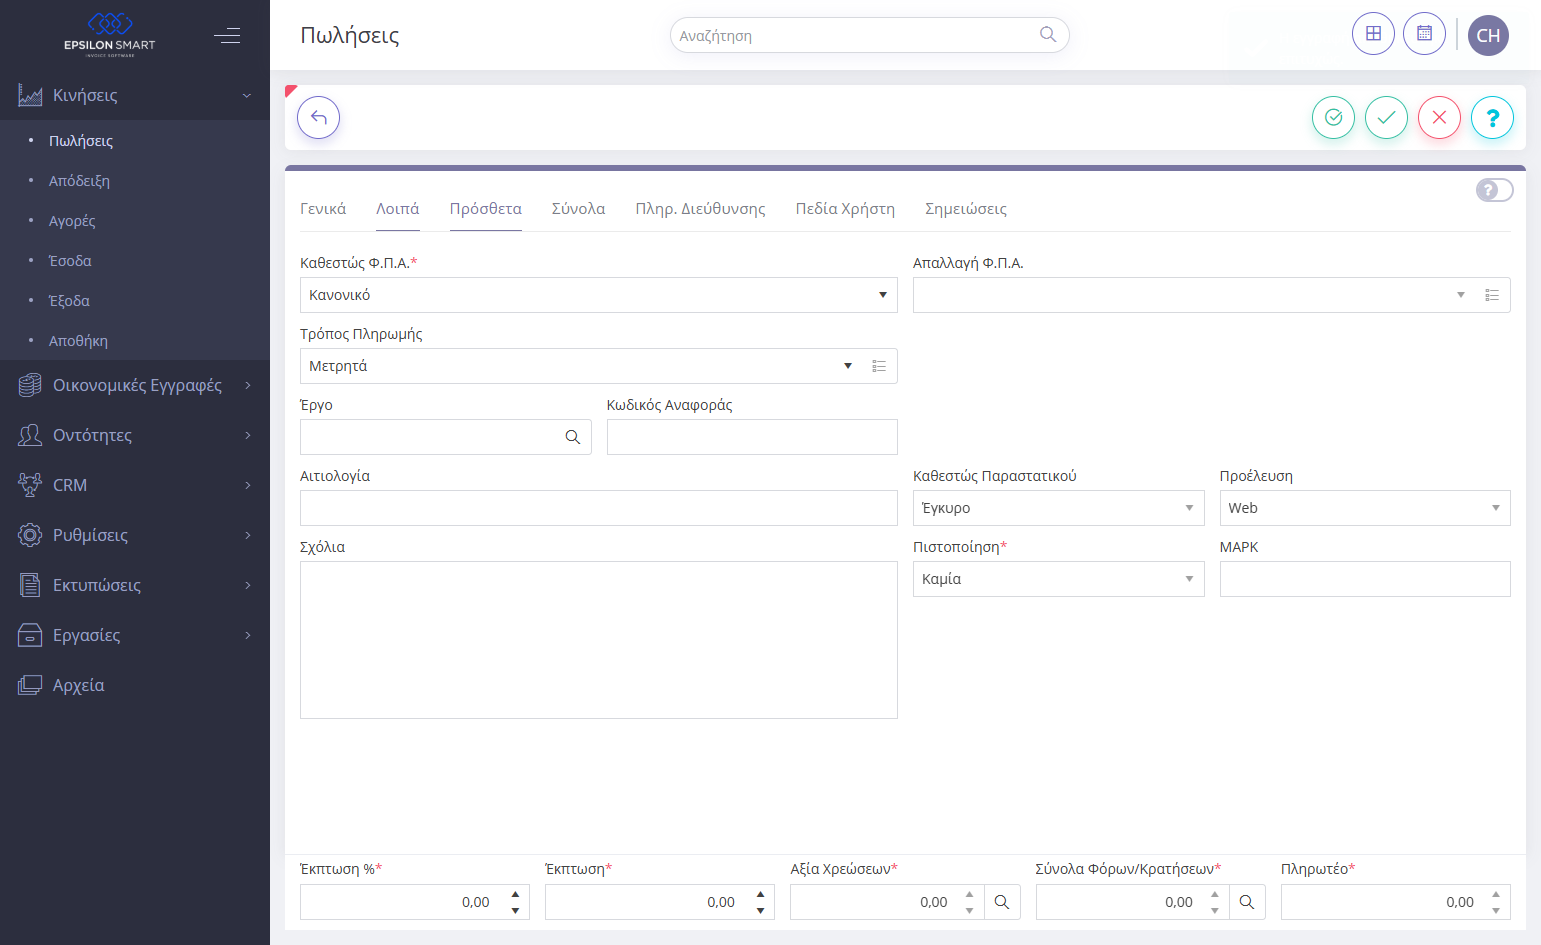Switch to the Πεδία Χρήστη tab
Image resolution: width=1541 pixels, height=945 pixels.
(x=845, y=209)
